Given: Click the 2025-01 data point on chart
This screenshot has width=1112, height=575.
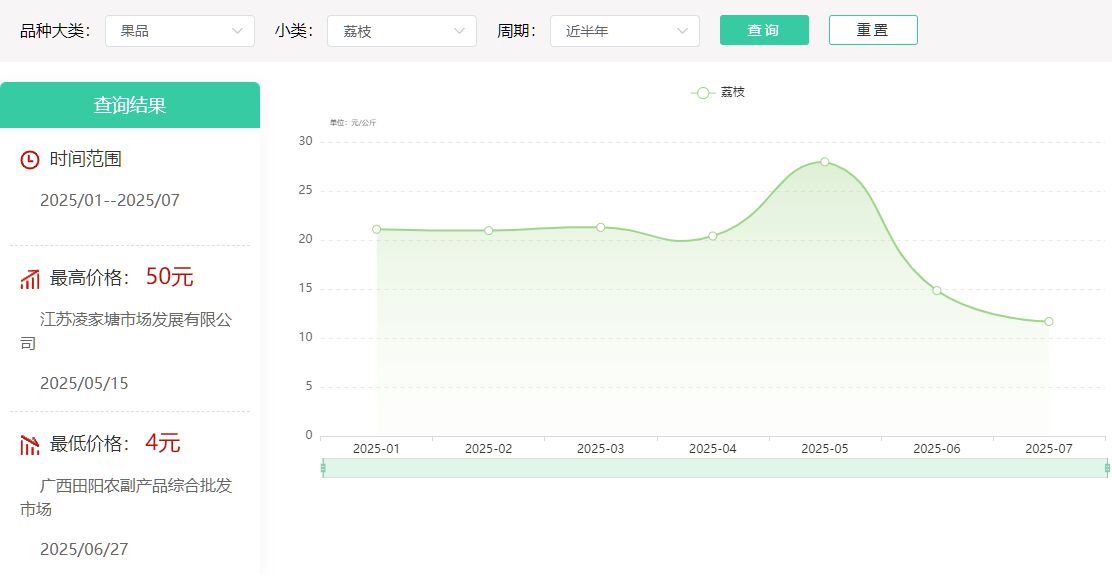Looking at the screenshot, I should (377, 229).
